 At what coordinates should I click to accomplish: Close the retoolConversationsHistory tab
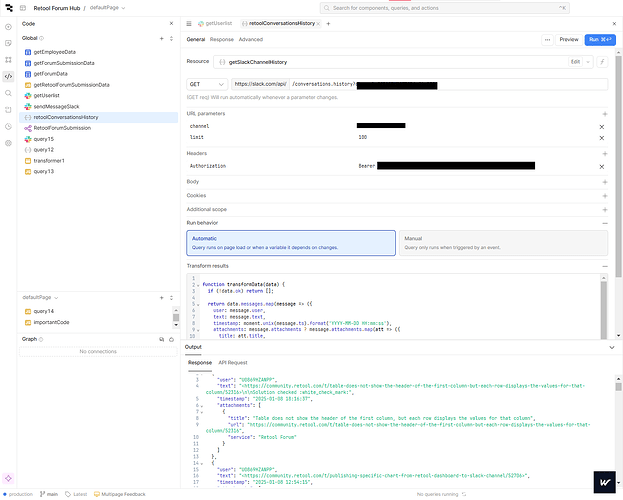[318, 24]
